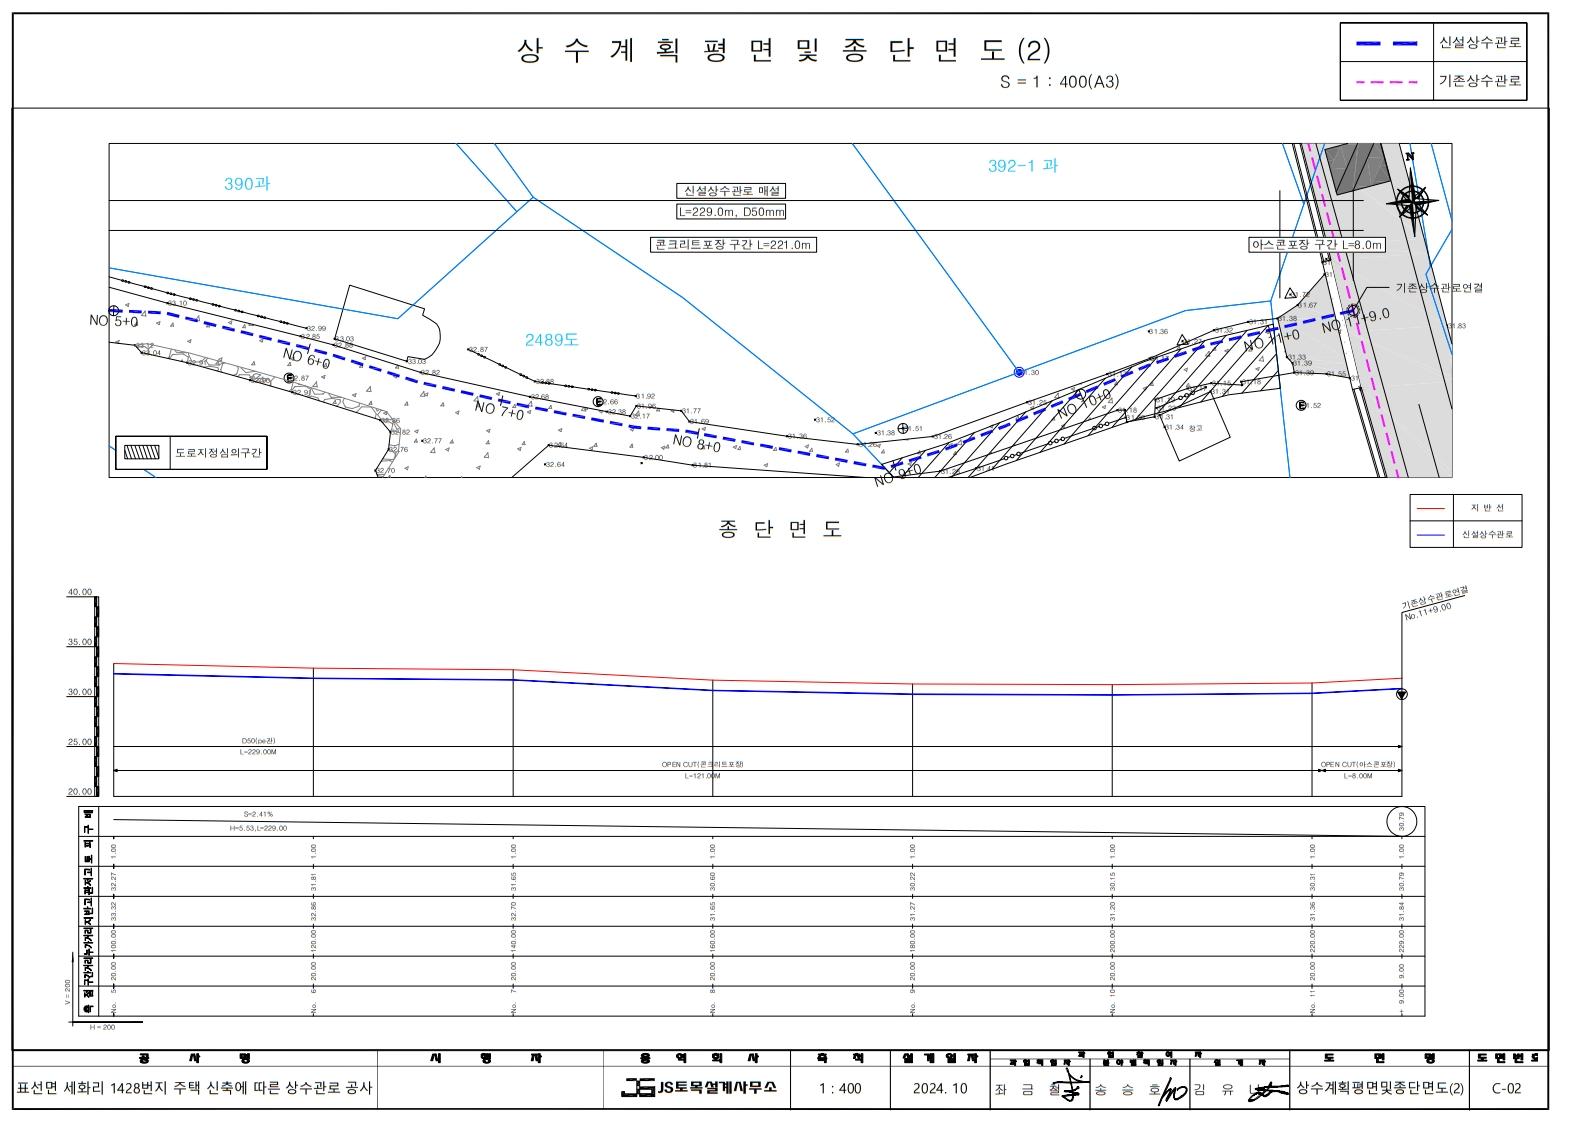The width and height of the screenshot is (1587, 1122).
Task: Click the NO 6+0 station label
Action: coord(306,359)
